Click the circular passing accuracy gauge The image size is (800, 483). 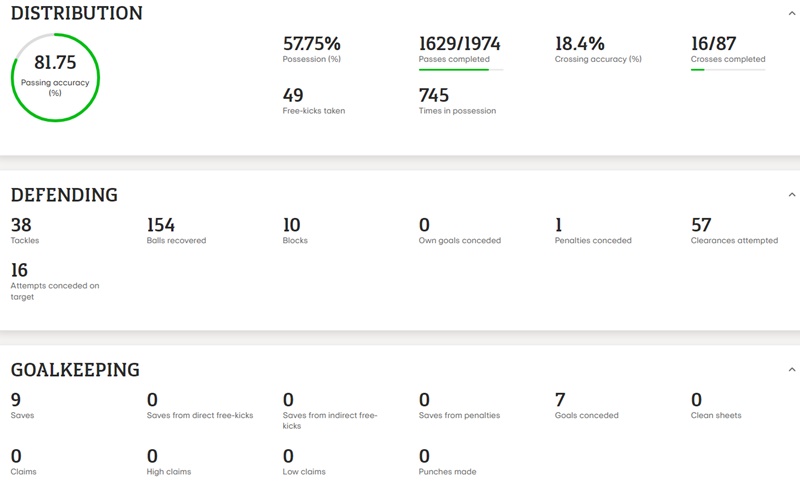[55, 78]
